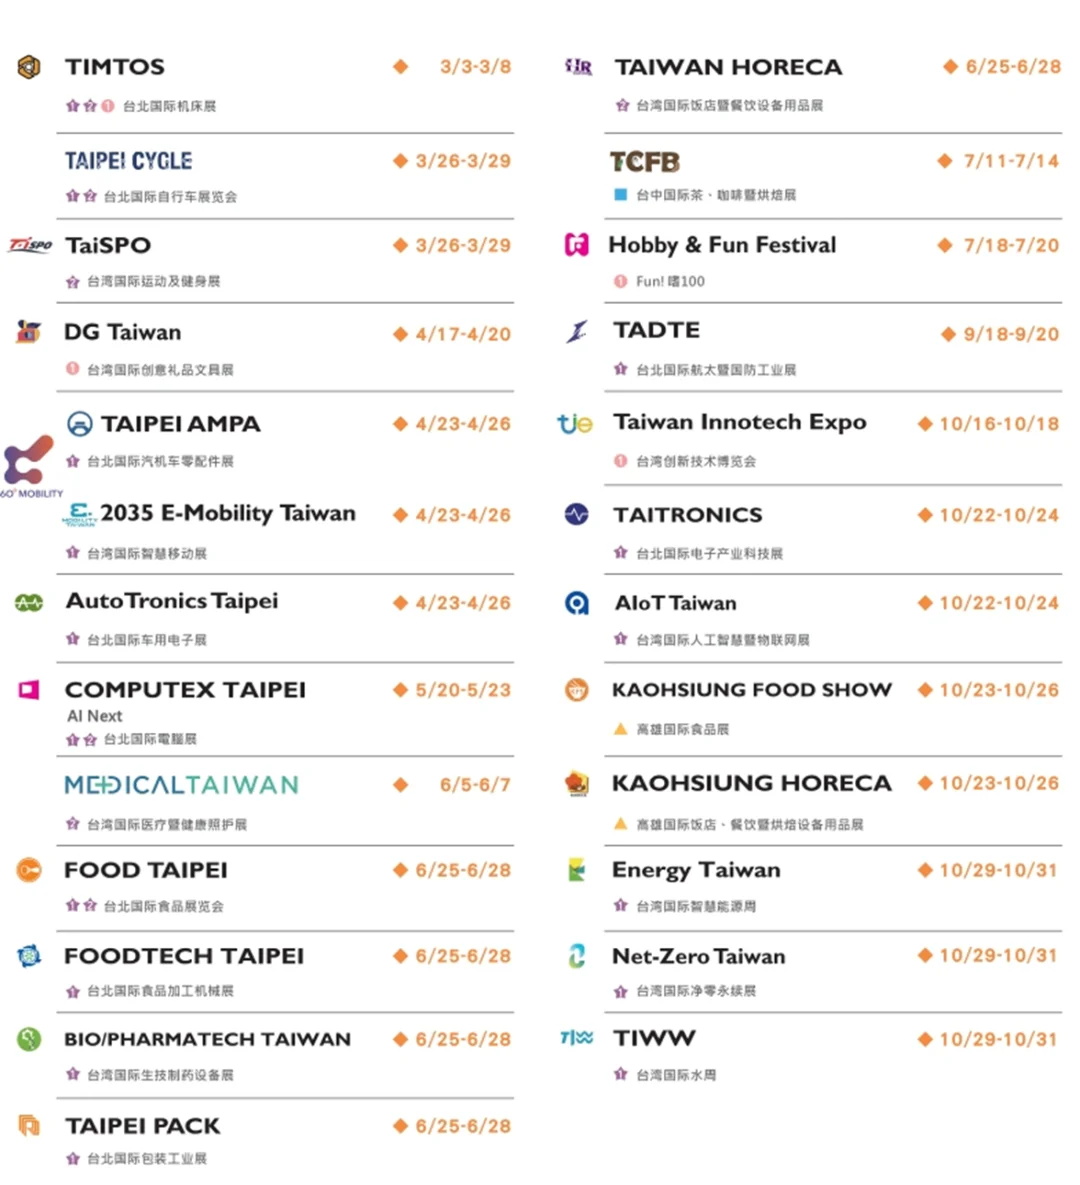Click the AIoT Taiwan blue logo icon

[577, 602]
